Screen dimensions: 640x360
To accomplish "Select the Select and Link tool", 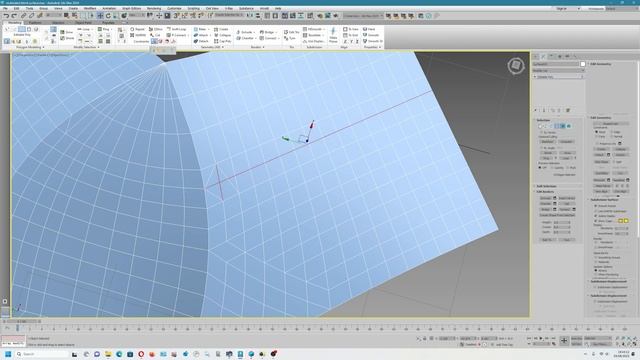I will tap(23, 16).
